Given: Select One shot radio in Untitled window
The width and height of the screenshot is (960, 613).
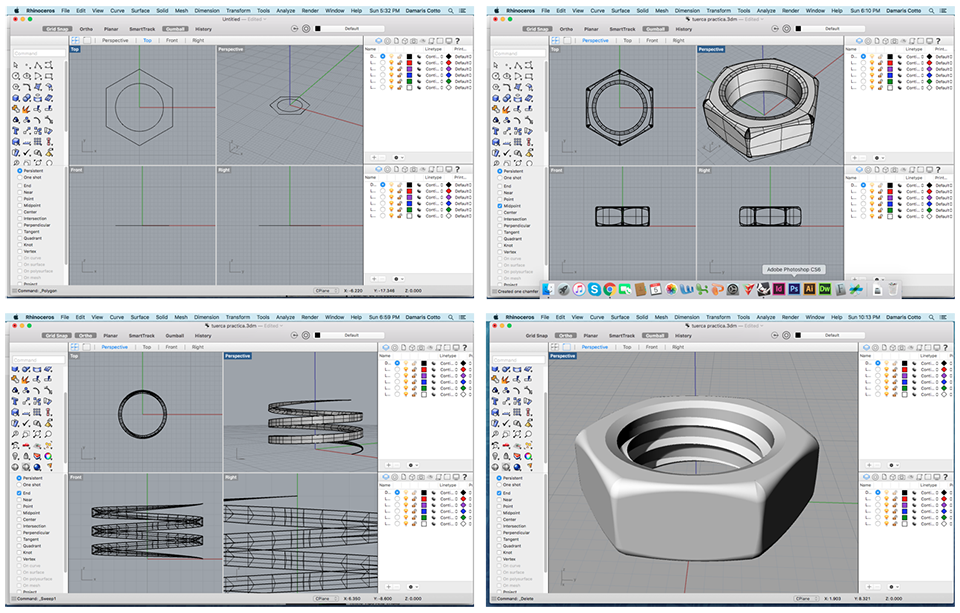Looking at the screenshot, I should click(20, 178).
